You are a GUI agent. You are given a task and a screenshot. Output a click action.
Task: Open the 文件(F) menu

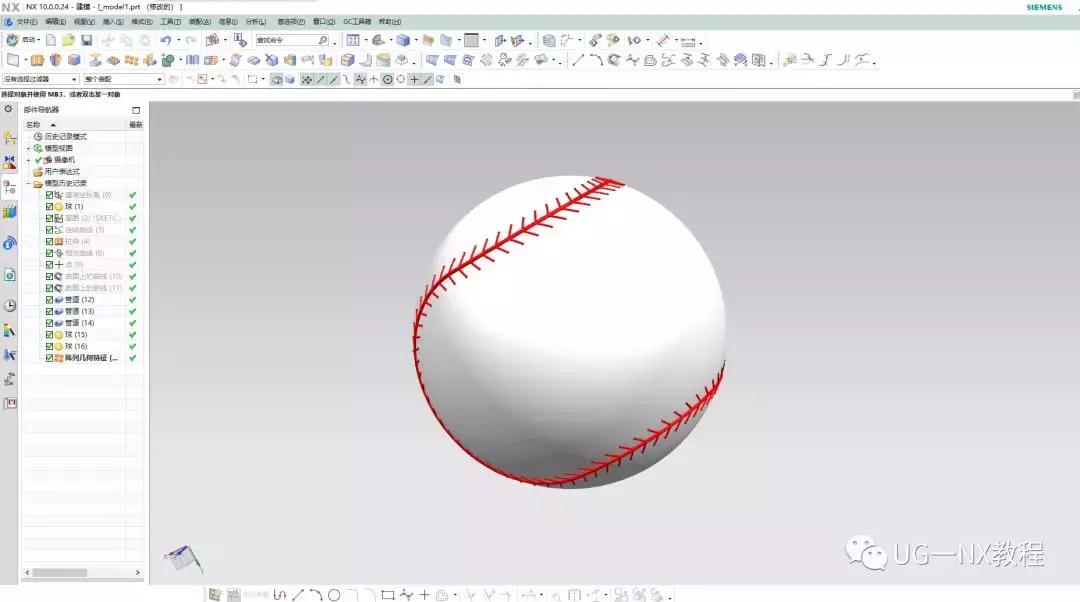26,21
